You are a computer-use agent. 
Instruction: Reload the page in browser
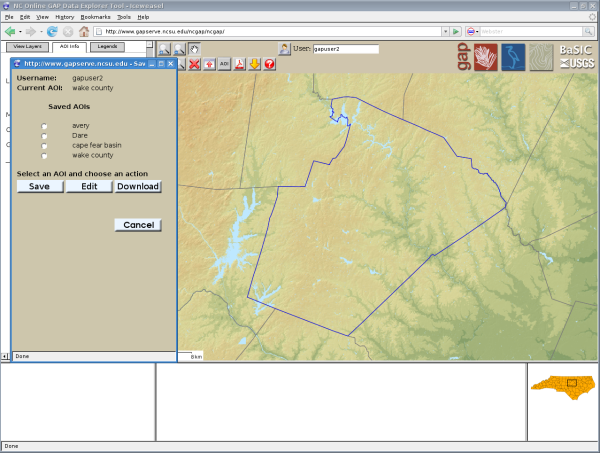click(x=52, y=31)
